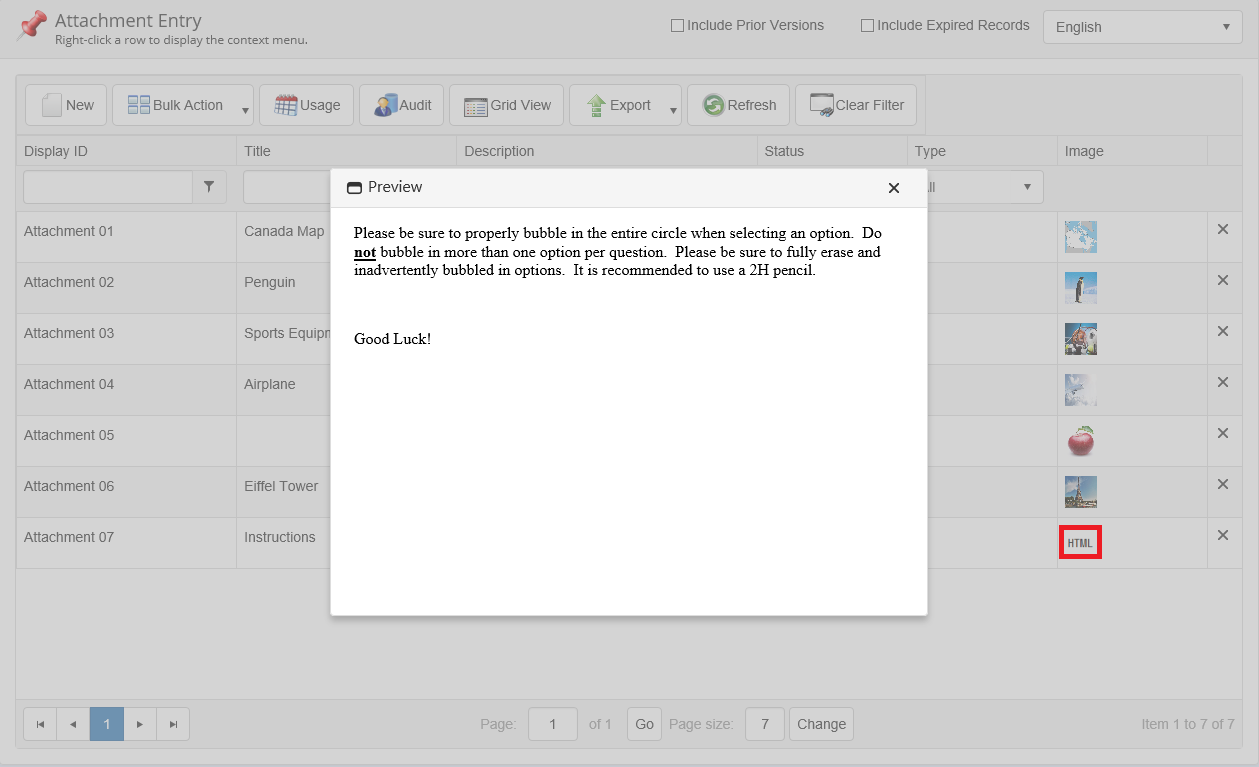This screenshot has height=767, width=1259.
Task: Open the apple thumbnail for Attachment 05
Action: [x=1080, y=440]
